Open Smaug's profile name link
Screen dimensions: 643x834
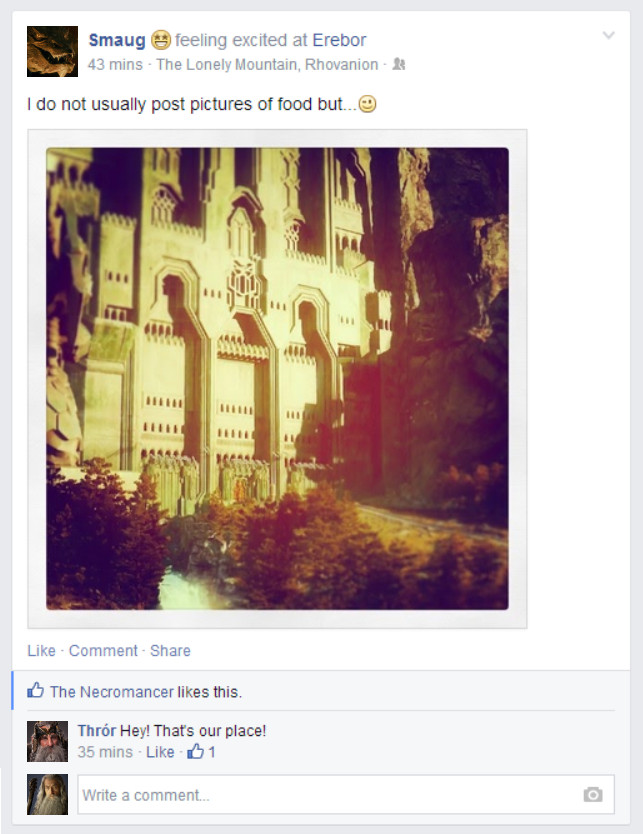tap(117, 40)
